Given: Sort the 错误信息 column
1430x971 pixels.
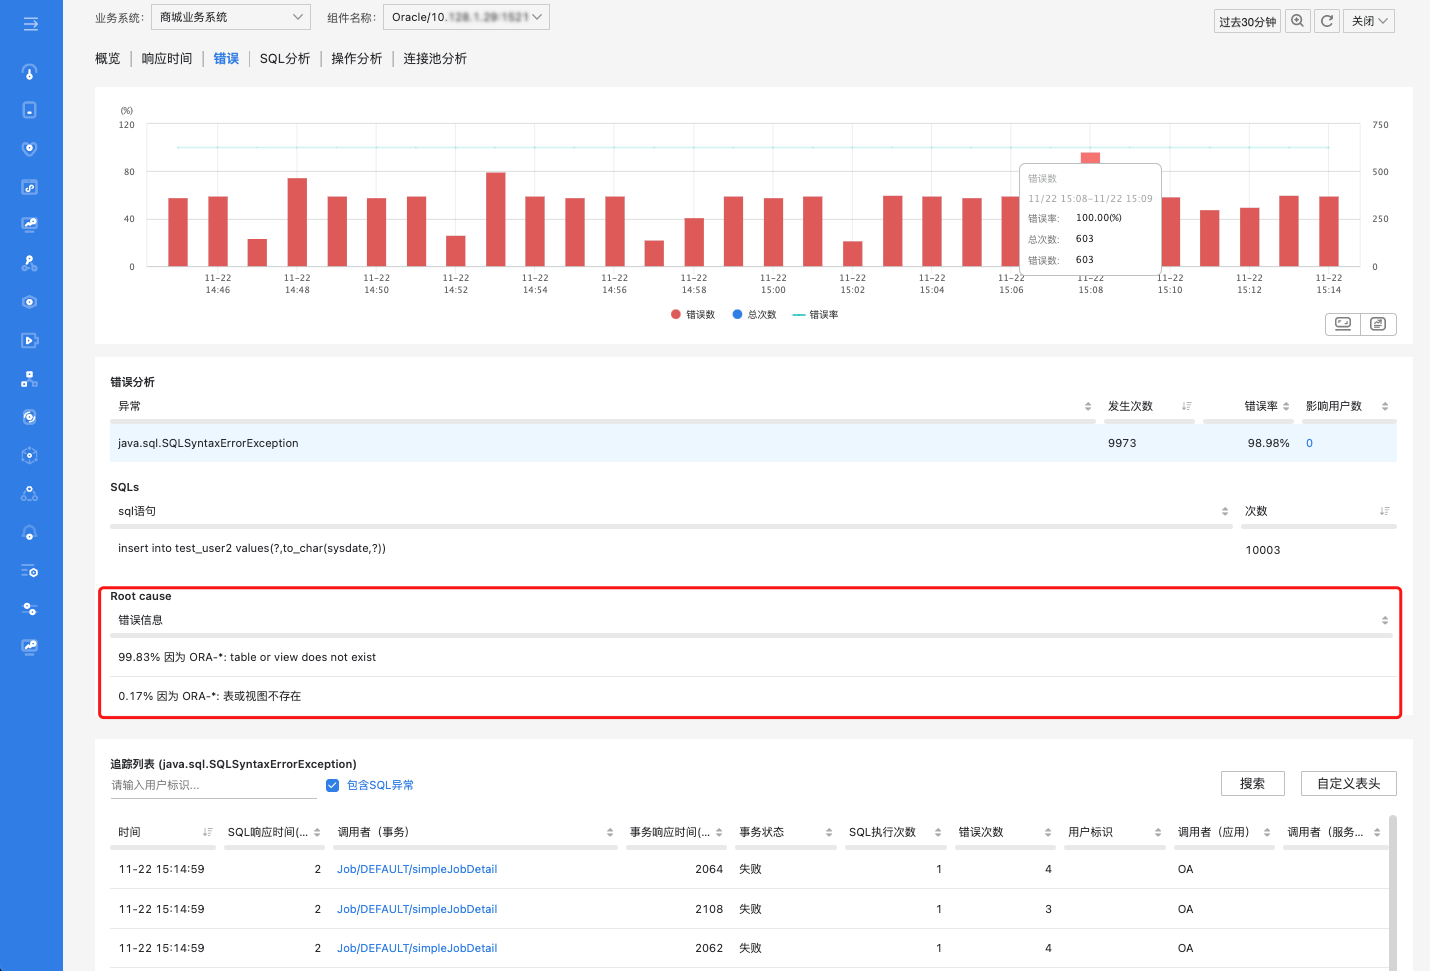Looking at the screenshot, I should (x=1385, y=620).
